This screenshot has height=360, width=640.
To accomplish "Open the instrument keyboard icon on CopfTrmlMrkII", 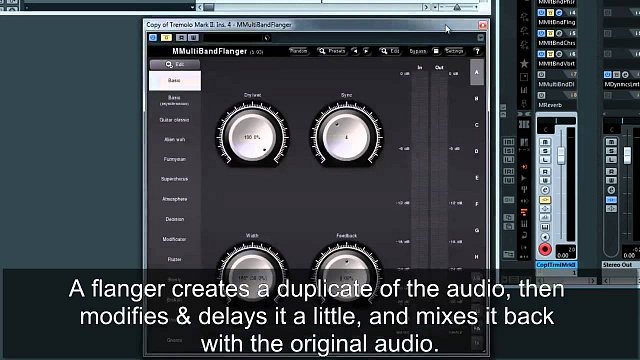I will [x=545, y=227].
